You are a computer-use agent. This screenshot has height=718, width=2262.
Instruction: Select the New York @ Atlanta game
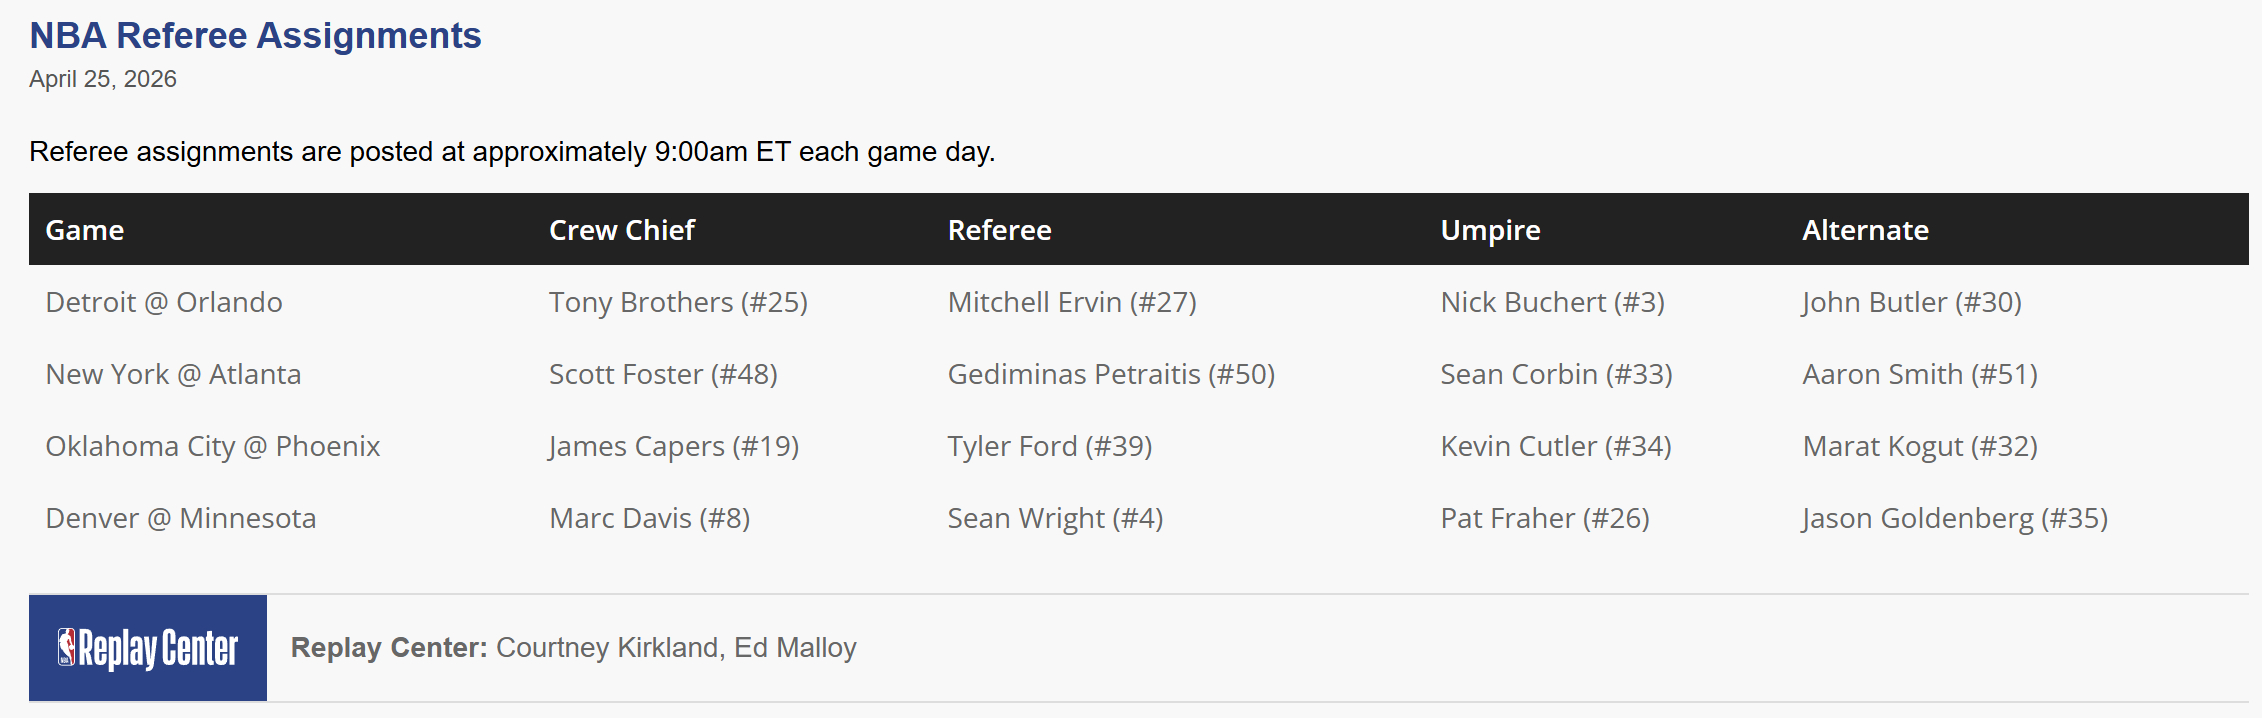tap(173, 374)
